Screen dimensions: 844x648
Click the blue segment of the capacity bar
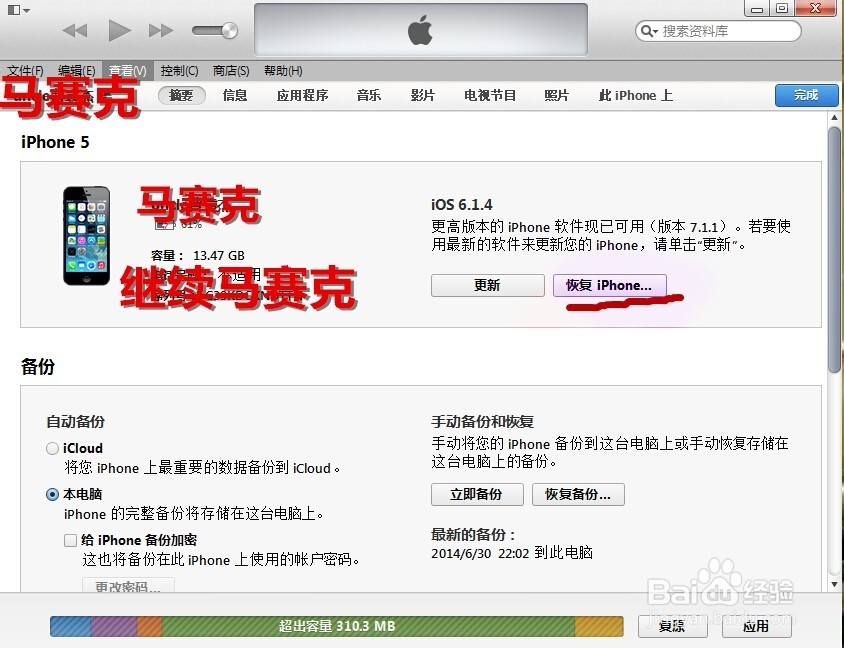coord(71,626)
